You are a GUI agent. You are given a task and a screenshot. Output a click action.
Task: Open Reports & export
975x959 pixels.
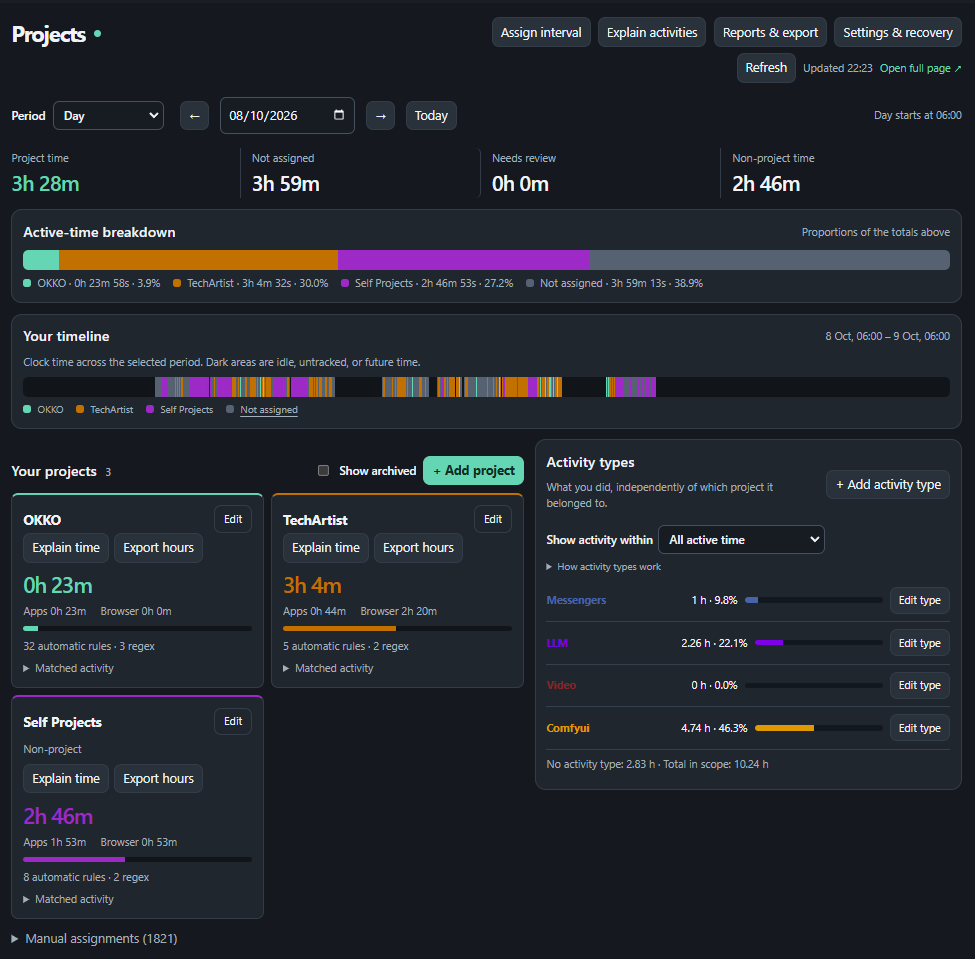[x=770, y=32]
